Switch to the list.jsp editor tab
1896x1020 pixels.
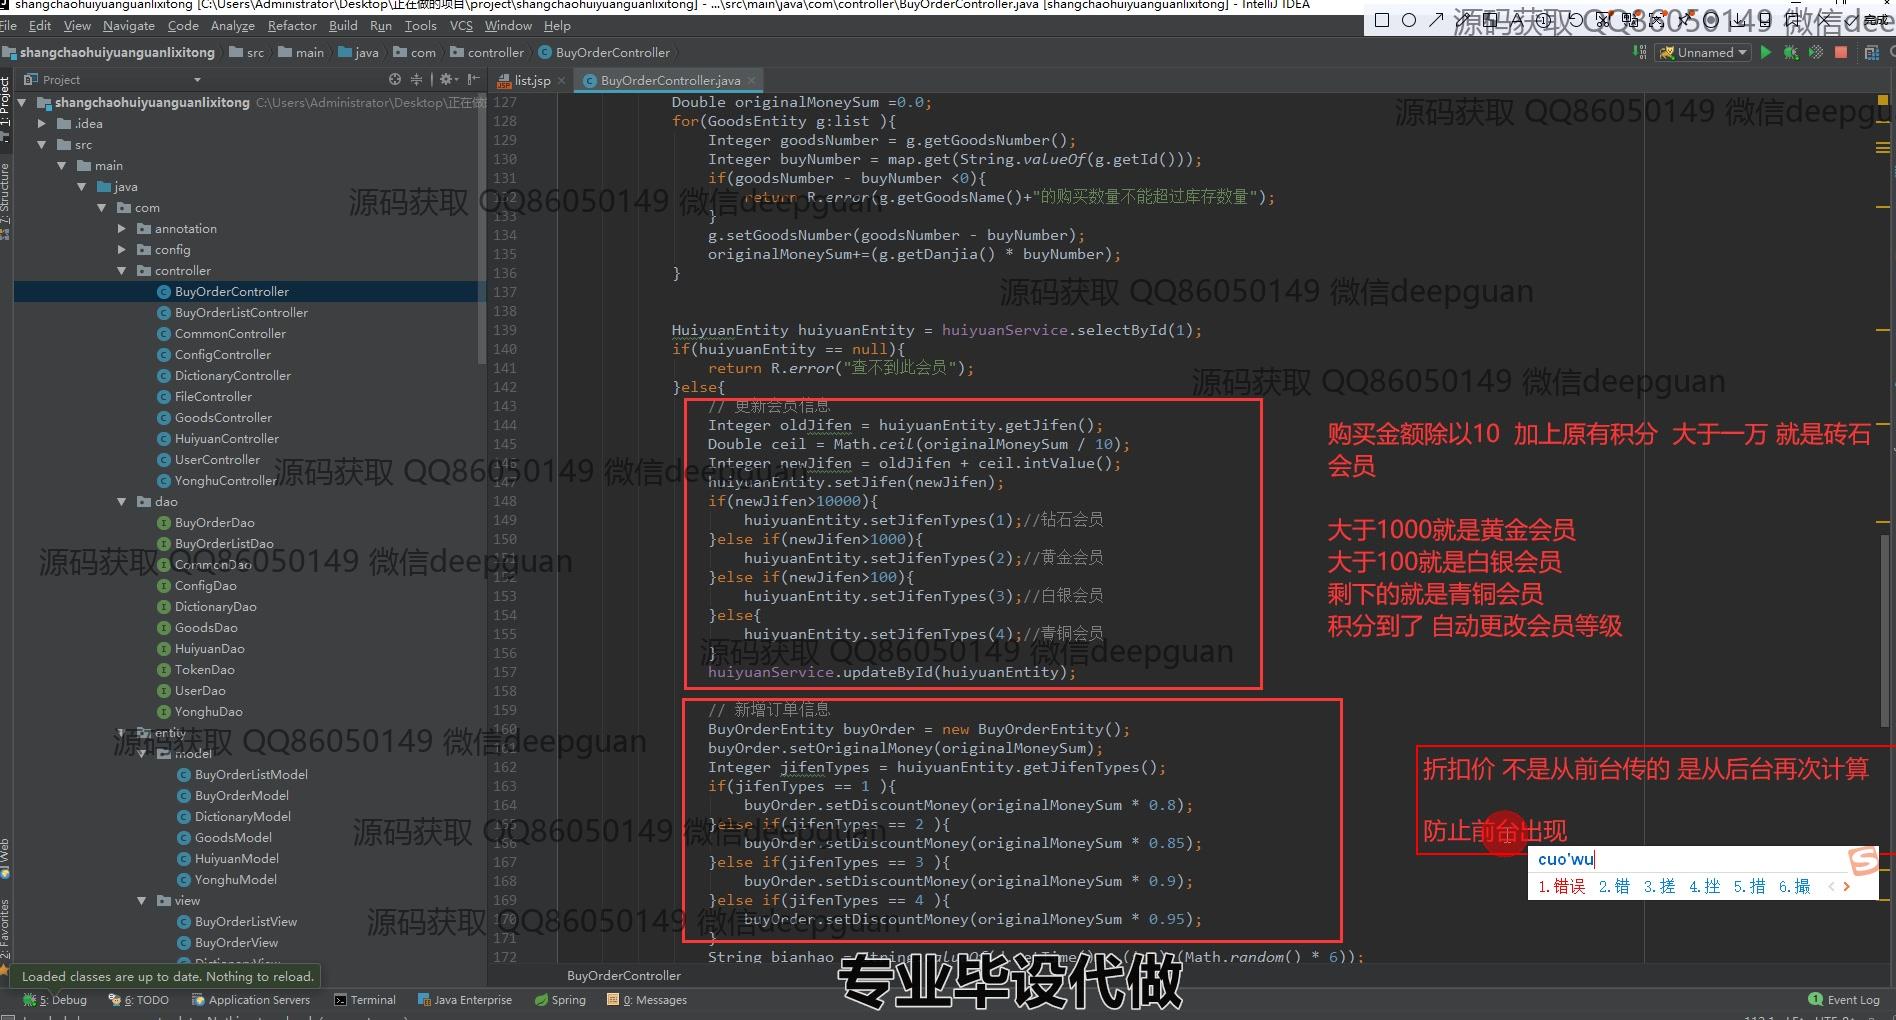point(532,80)
